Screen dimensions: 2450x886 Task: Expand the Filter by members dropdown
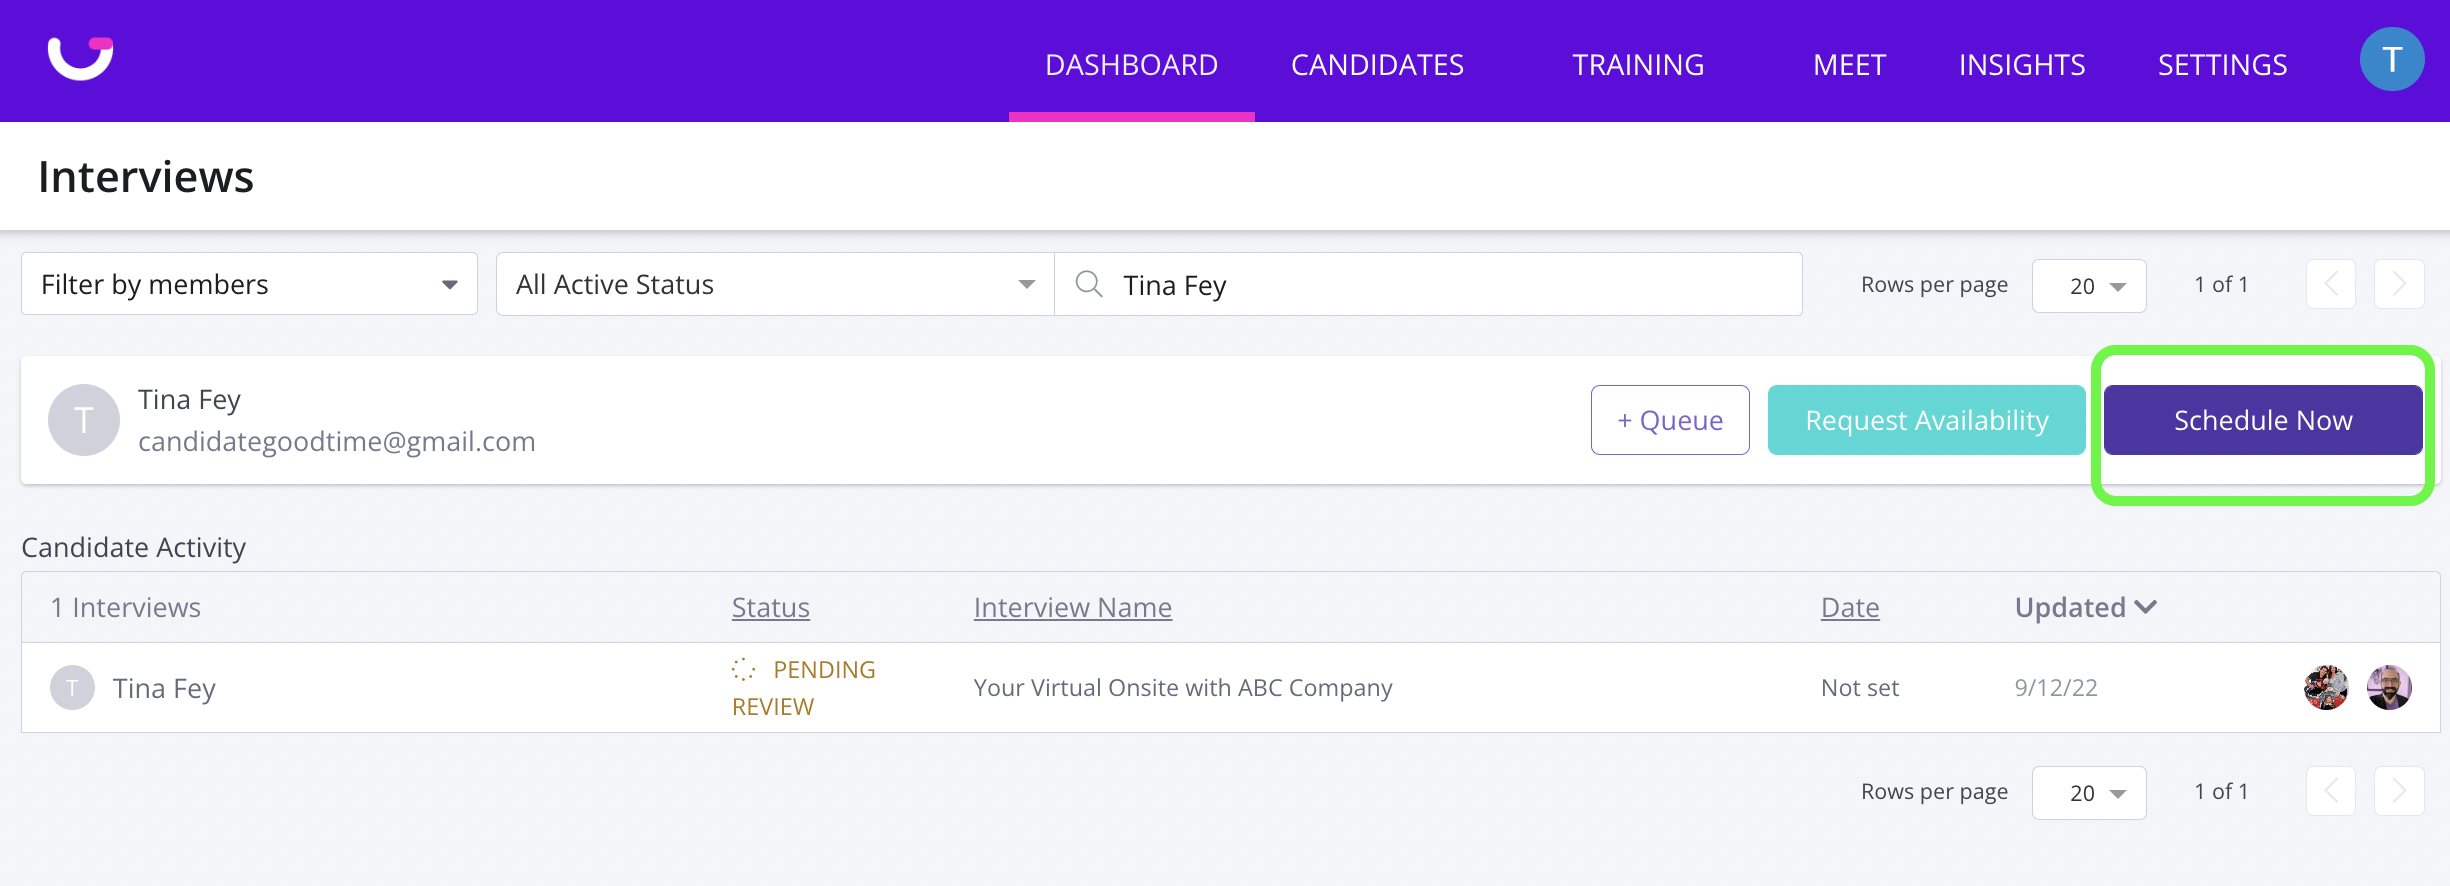click(249, 285)
